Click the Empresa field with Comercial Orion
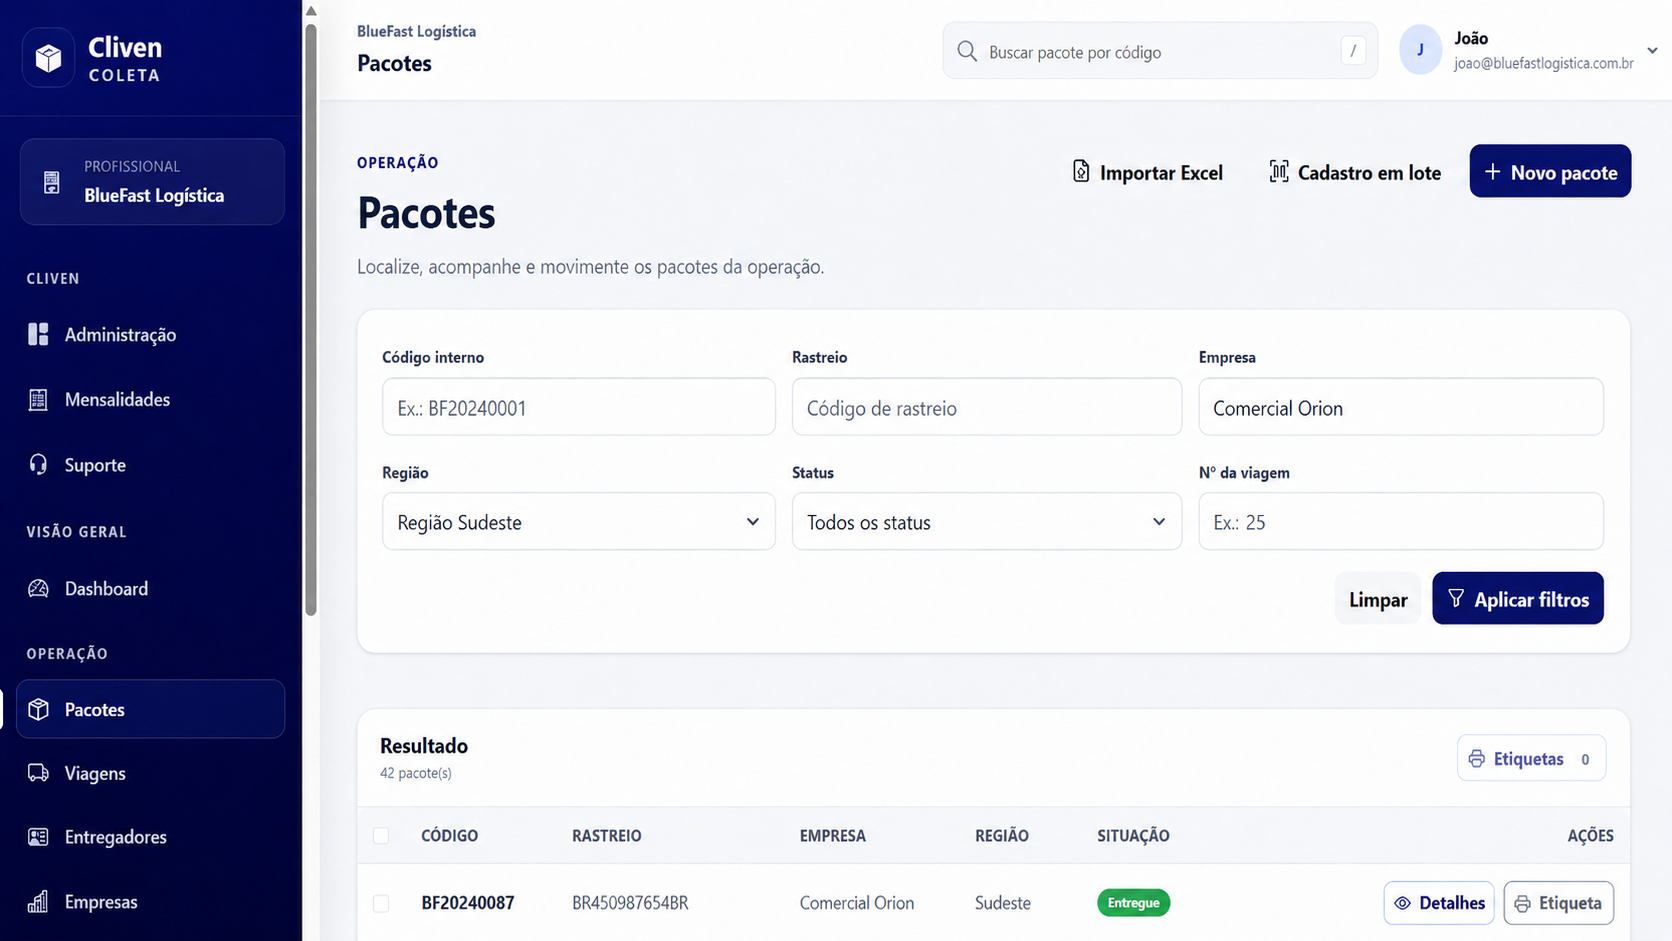Screen dimensions: 1672x941 (1401, 407)
